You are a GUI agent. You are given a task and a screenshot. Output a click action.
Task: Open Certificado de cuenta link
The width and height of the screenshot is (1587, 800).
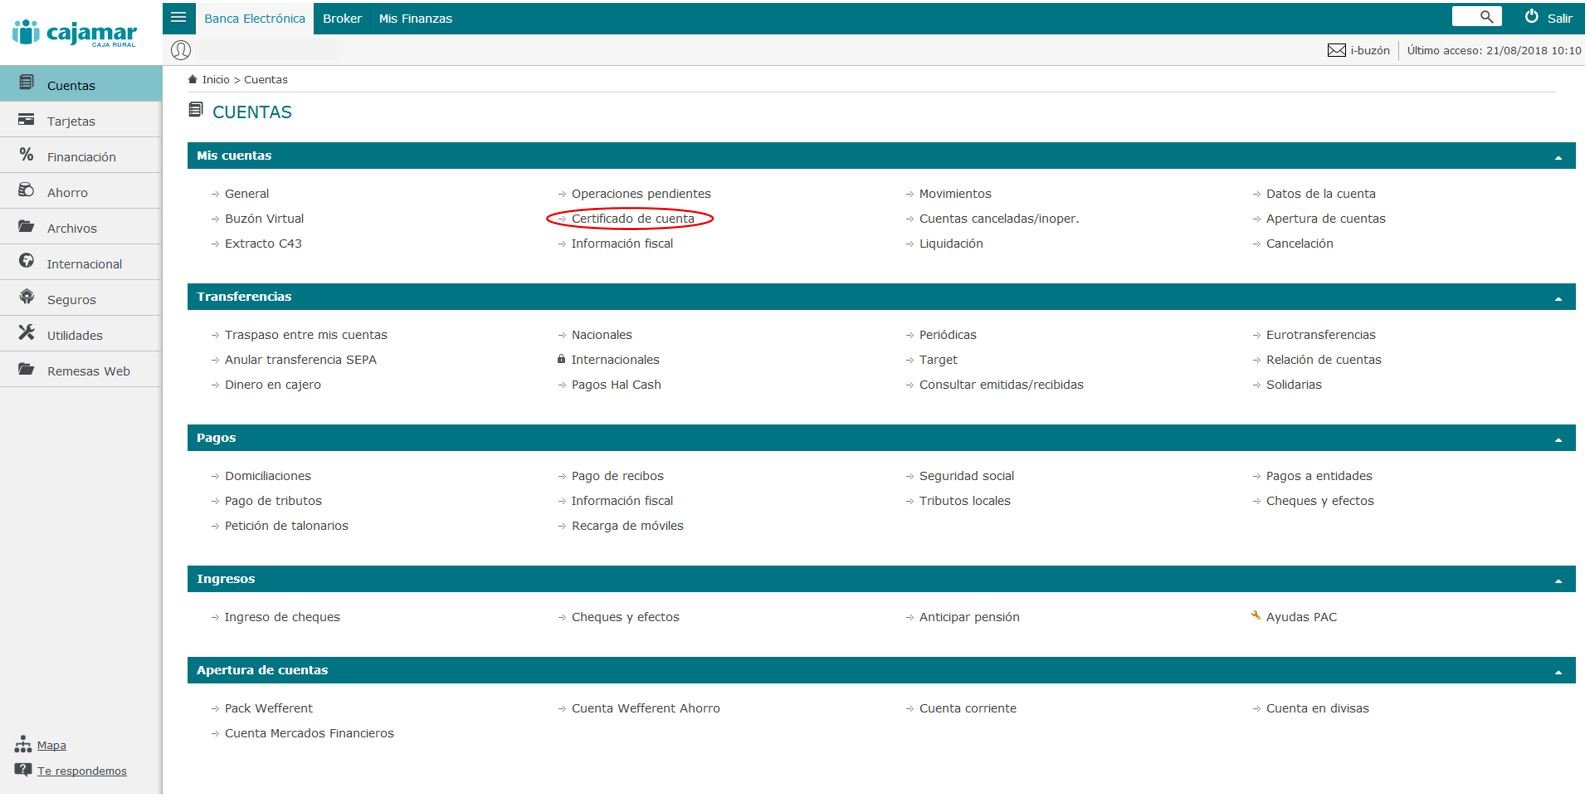pyautogui.click(x=632, y=218)
